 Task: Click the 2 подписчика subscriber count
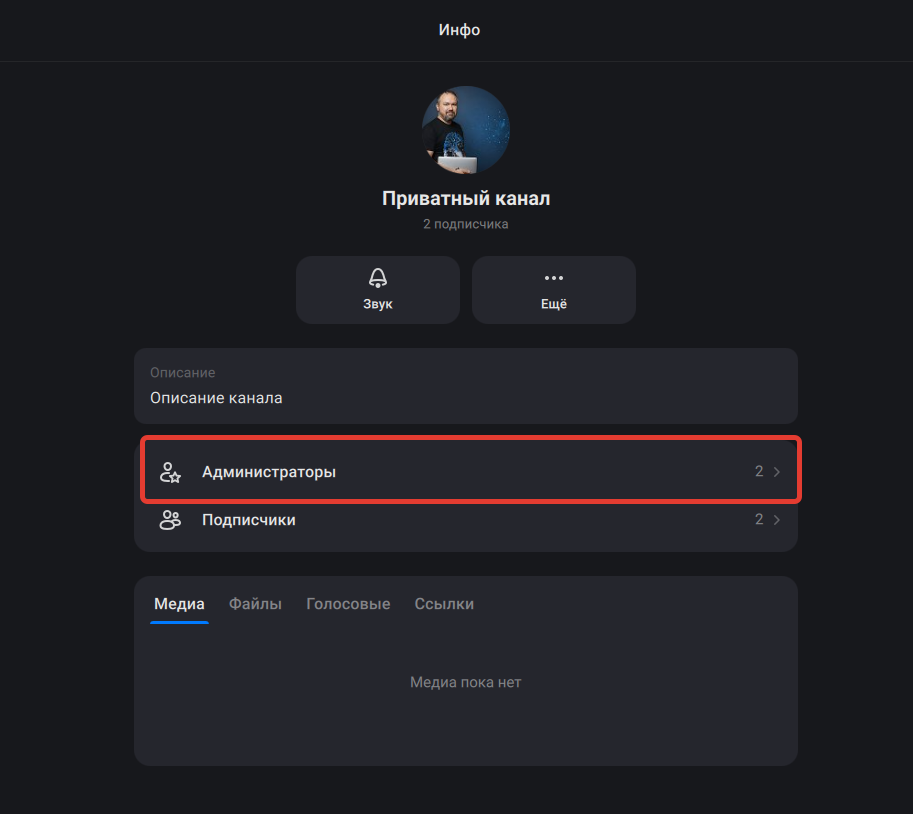coord(465,223)
